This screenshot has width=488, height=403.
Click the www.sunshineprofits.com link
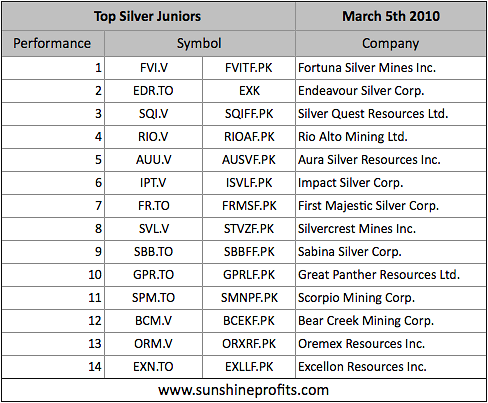click(244, 390)
